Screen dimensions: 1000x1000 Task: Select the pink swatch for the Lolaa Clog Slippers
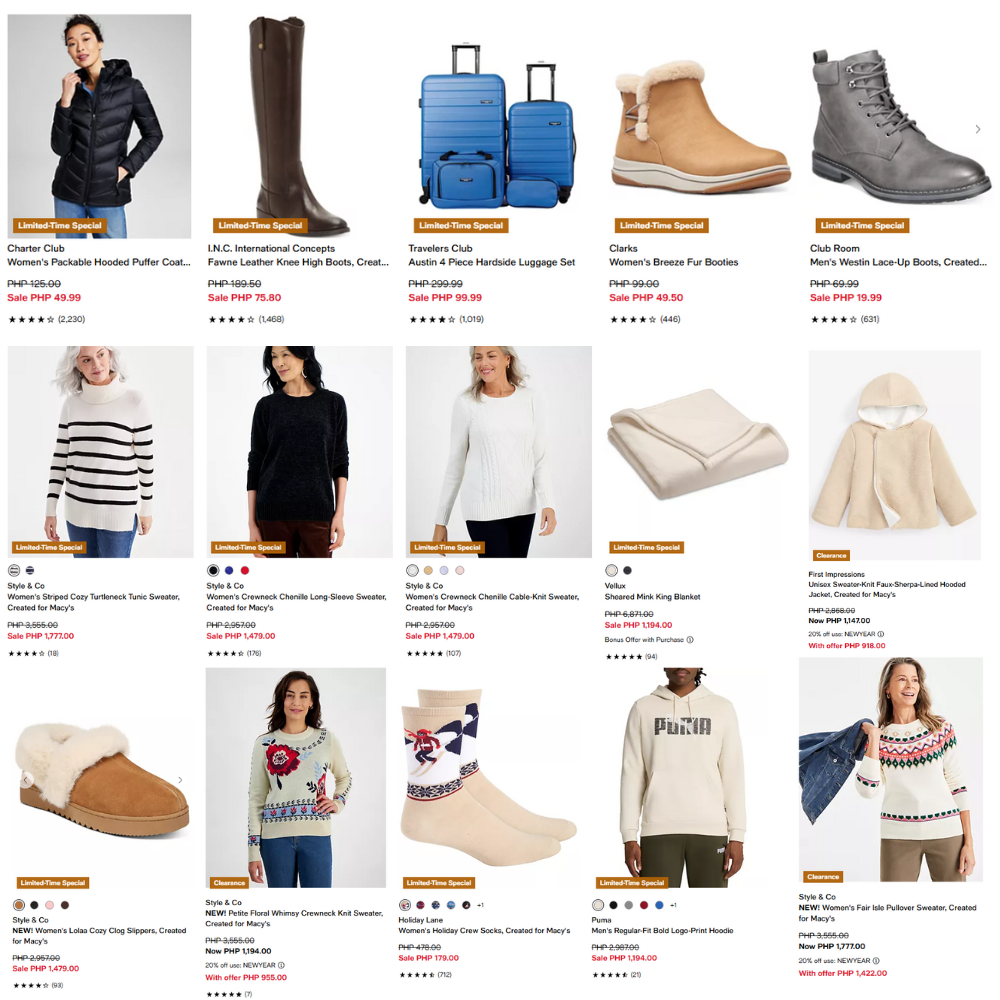(x=50, y=905)
